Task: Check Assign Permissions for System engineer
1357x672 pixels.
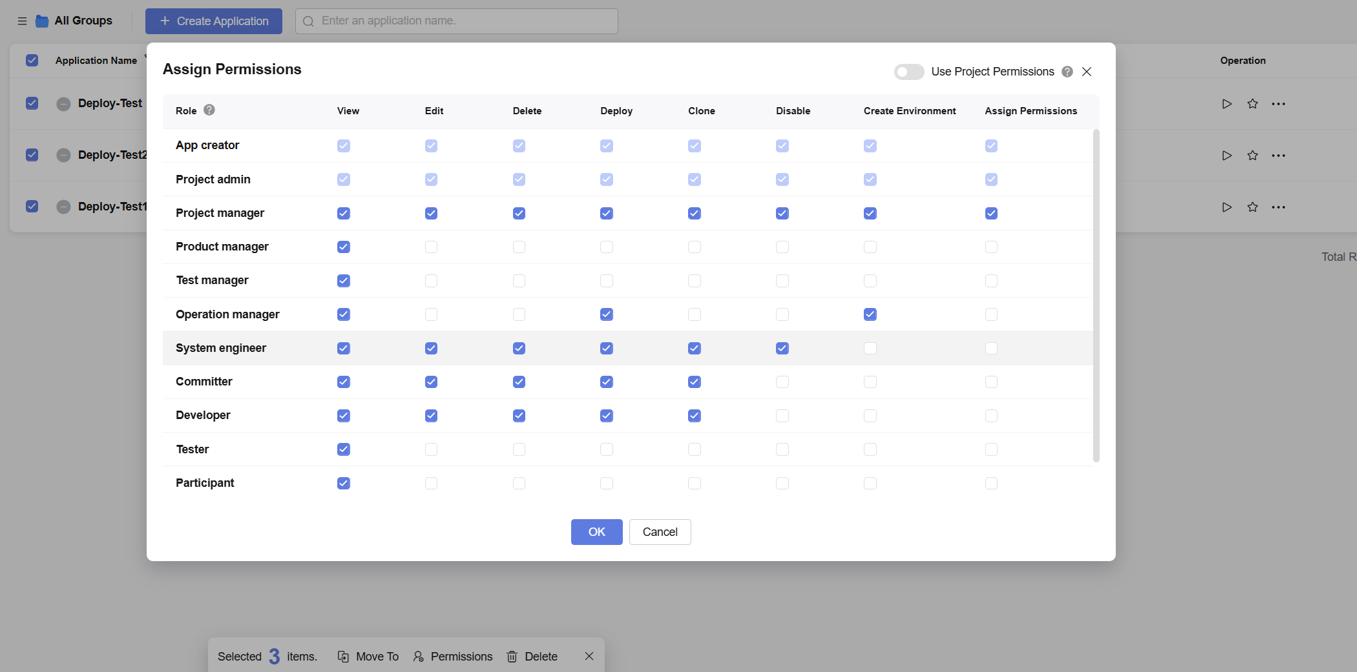Action: pos(991,348)
